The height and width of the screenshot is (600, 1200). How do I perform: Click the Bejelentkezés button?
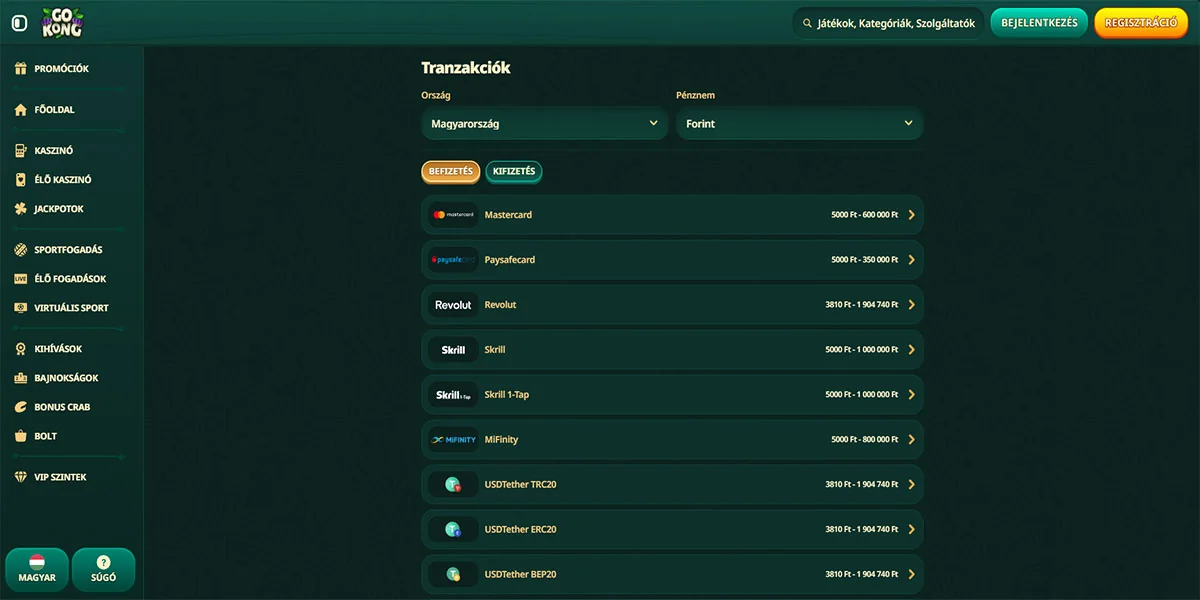1039,23
